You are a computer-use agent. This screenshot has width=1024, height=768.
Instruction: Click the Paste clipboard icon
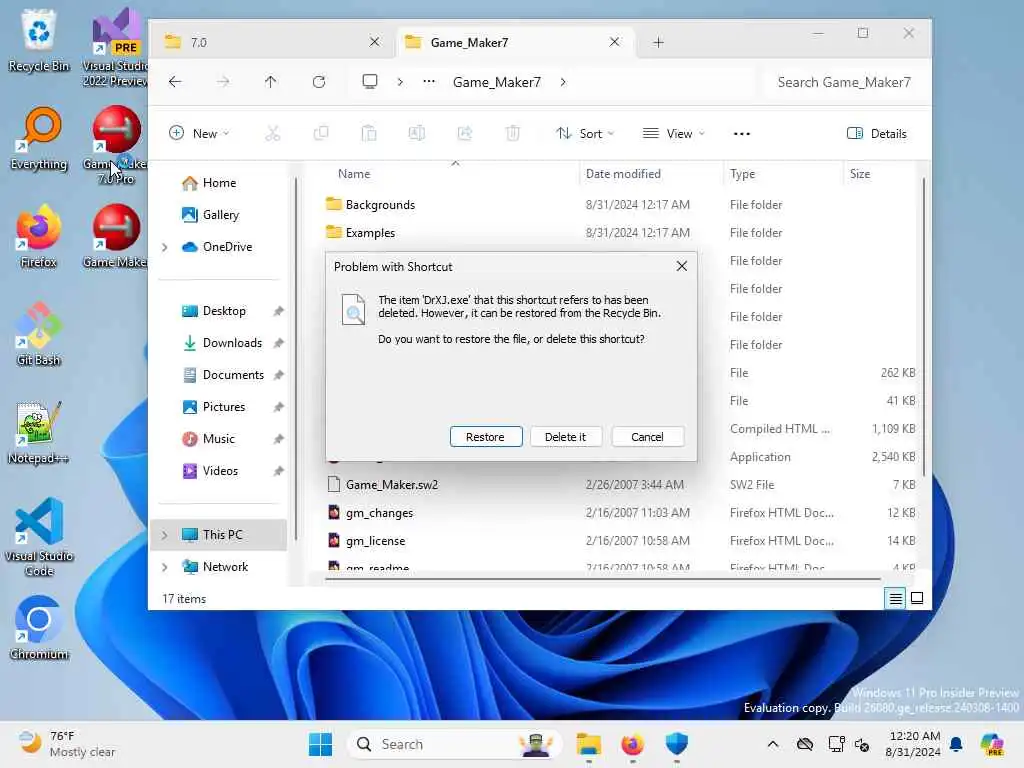pos(369,134)
